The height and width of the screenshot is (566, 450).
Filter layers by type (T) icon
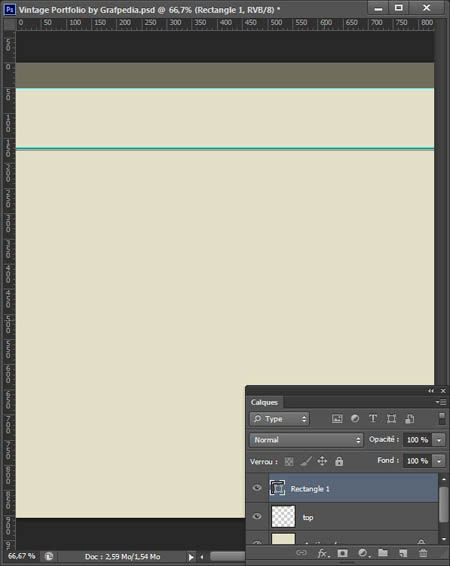pyautogui.click(x=373, y=418)
